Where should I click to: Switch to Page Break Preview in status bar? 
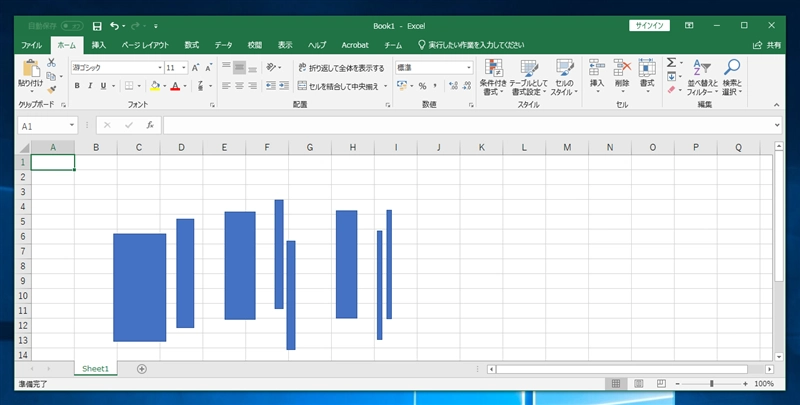pos(661,384)
